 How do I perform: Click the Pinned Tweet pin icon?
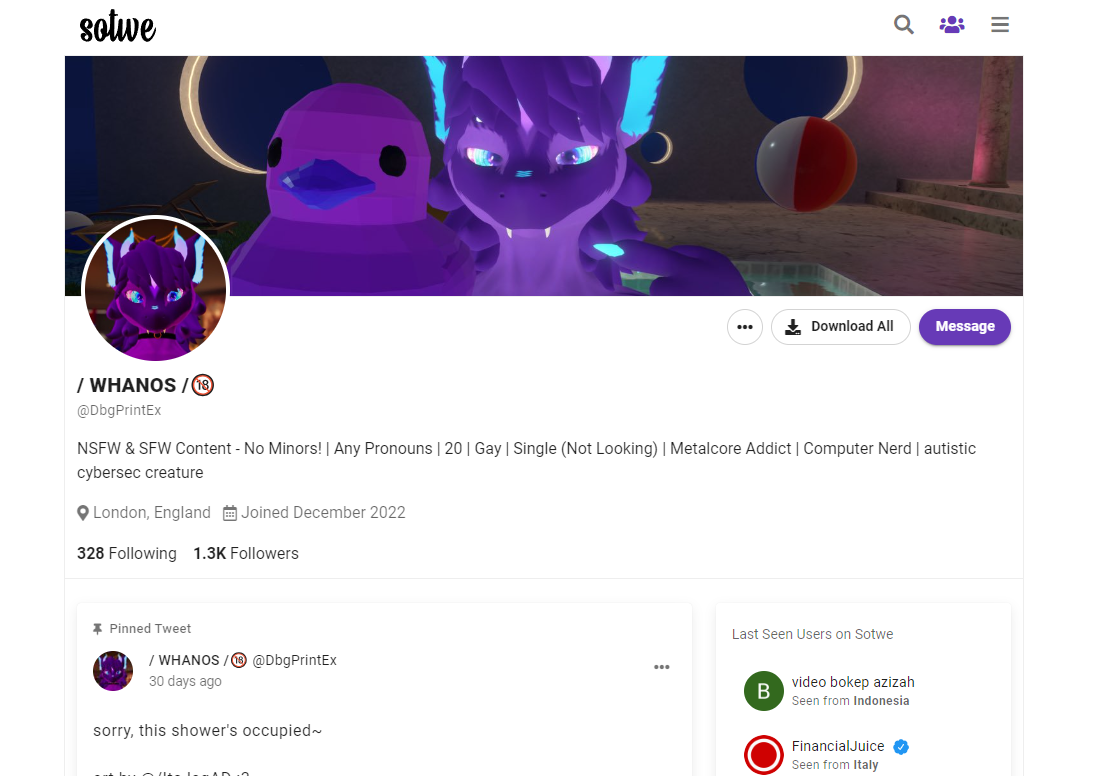click(97, 629)
